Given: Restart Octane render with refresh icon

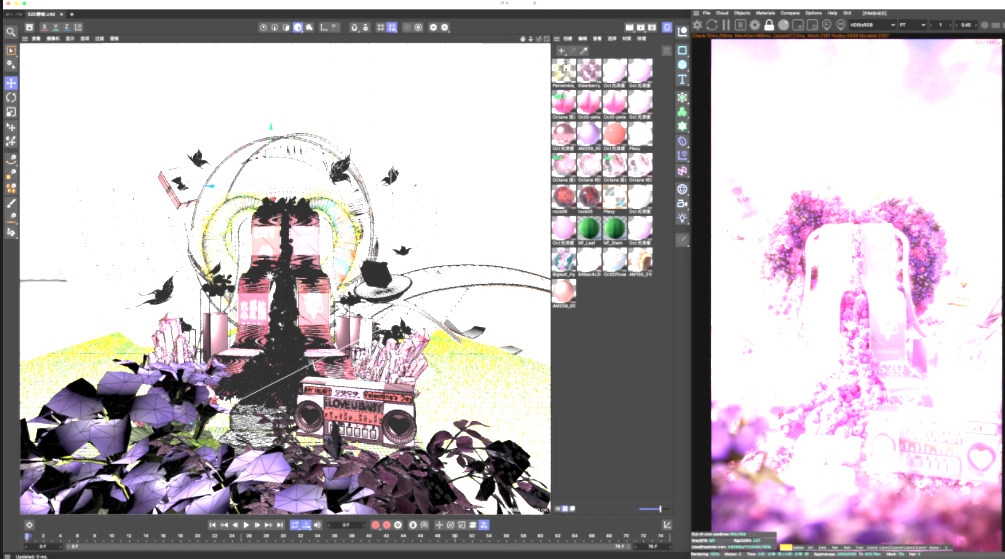Looking at the screenshot, I should coord(711,24).
